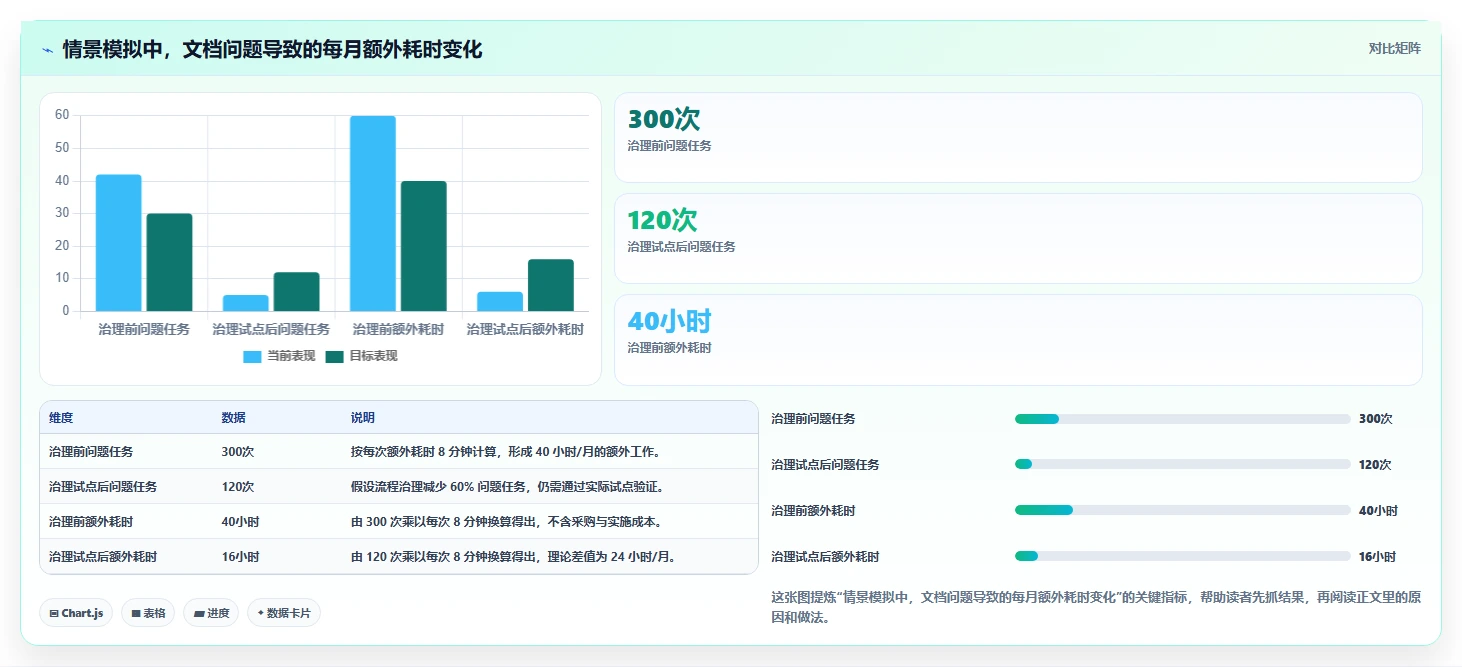Click the 120次 value beside the progress bar
The width and height of the screenshot is (1462, 667).
tap(1375, 465)
